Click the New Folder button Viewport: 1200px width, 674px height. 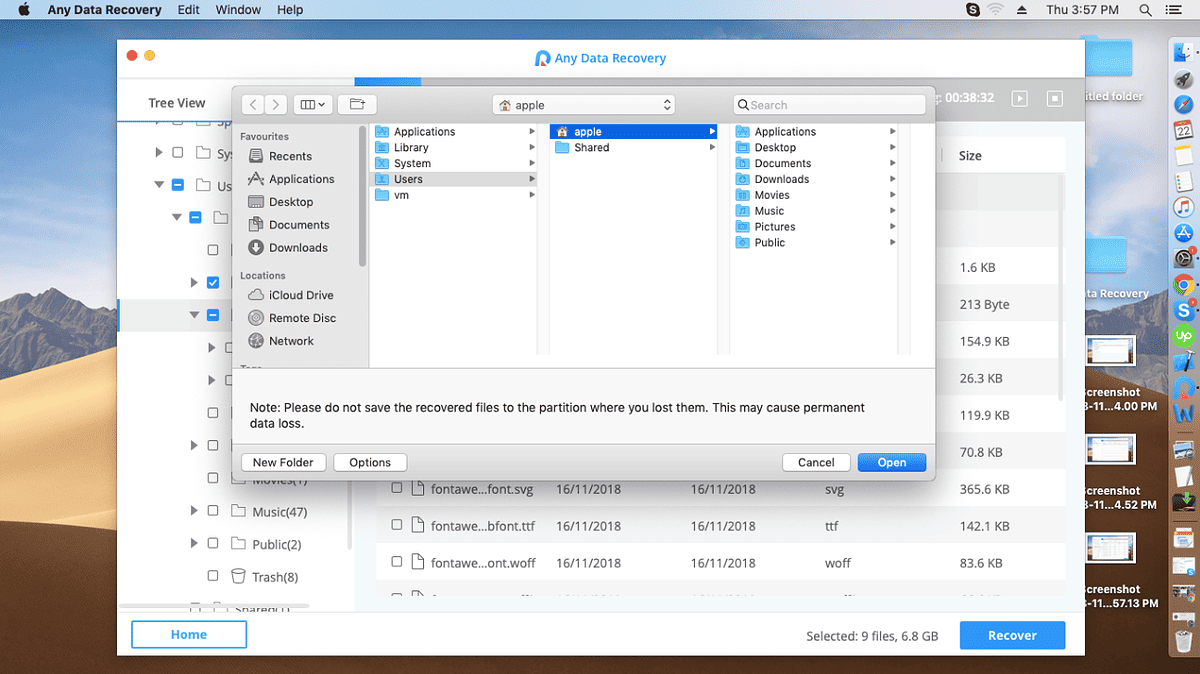[x=283, y=462]
